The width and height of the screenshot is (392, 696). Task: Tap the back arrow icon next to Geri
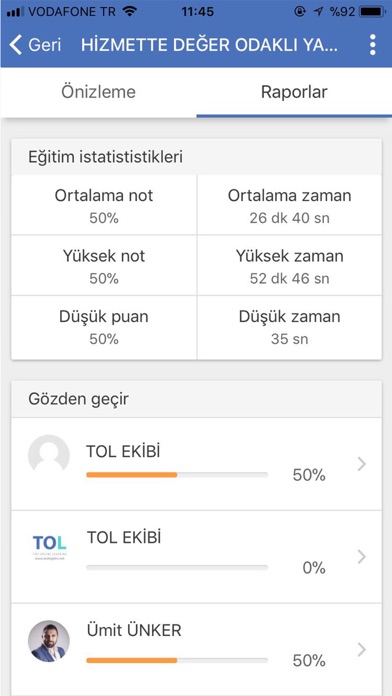click(16, 45)
